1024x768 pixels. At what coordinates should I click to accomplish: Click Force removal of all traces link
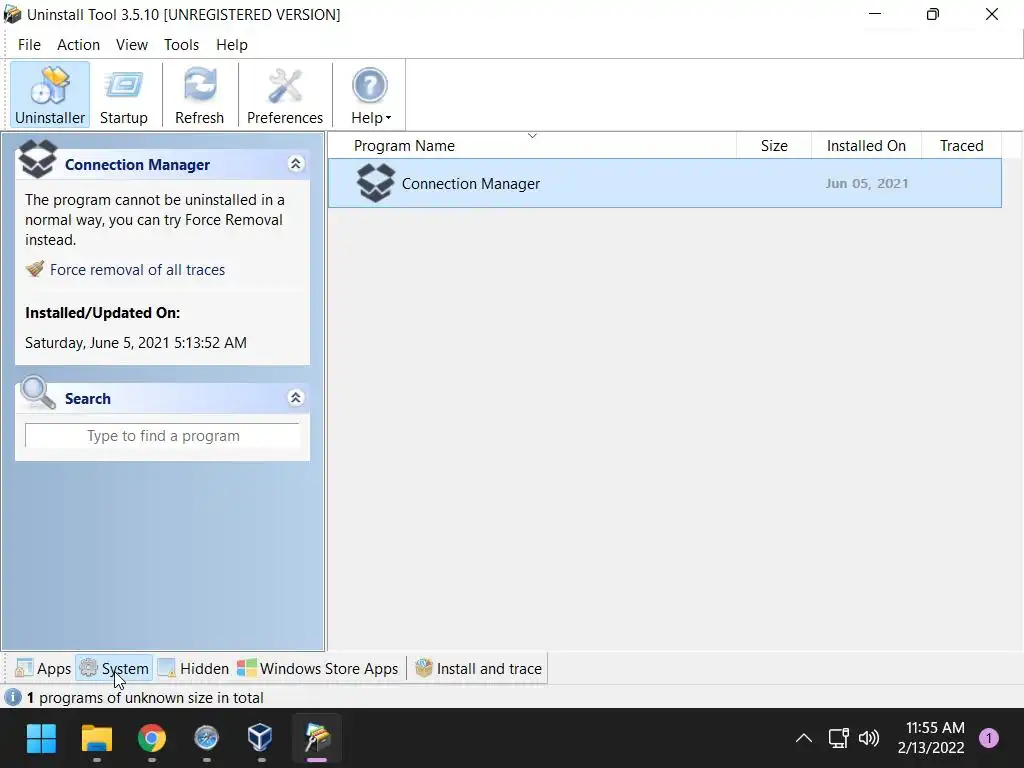pos(137,270)
